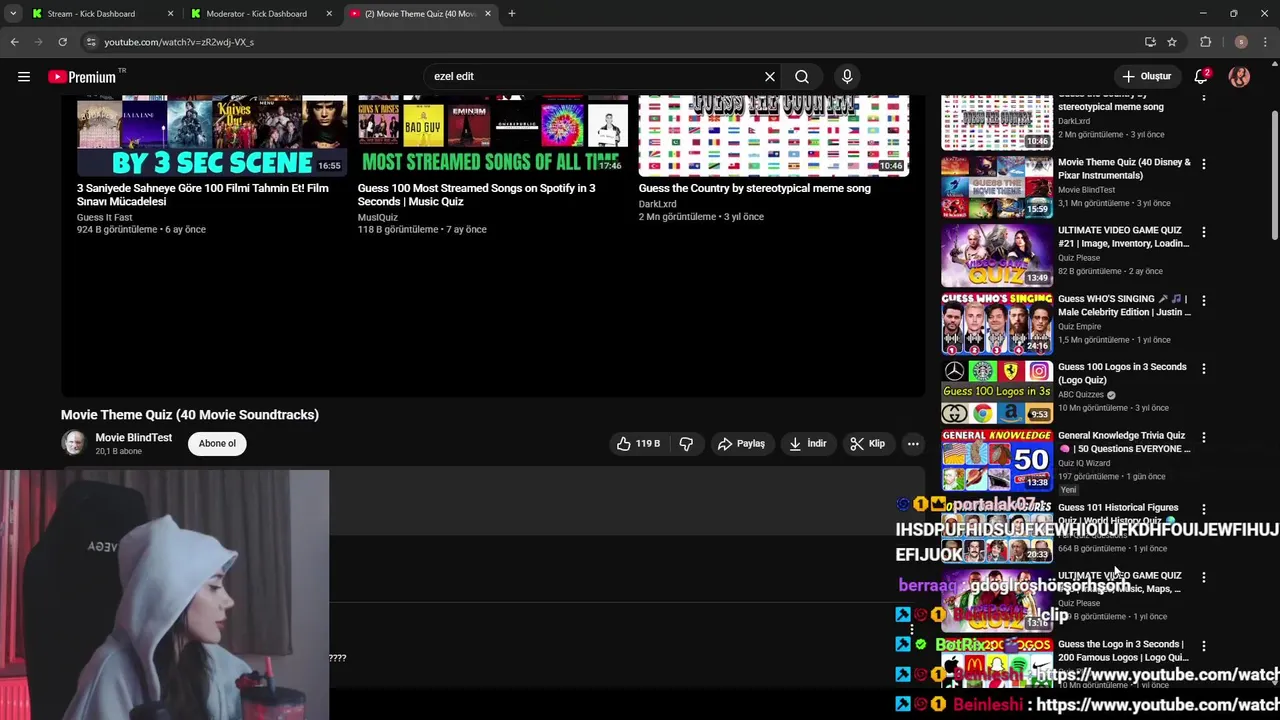
Task: Open new browser tab with plus
Action: (512, 14)
